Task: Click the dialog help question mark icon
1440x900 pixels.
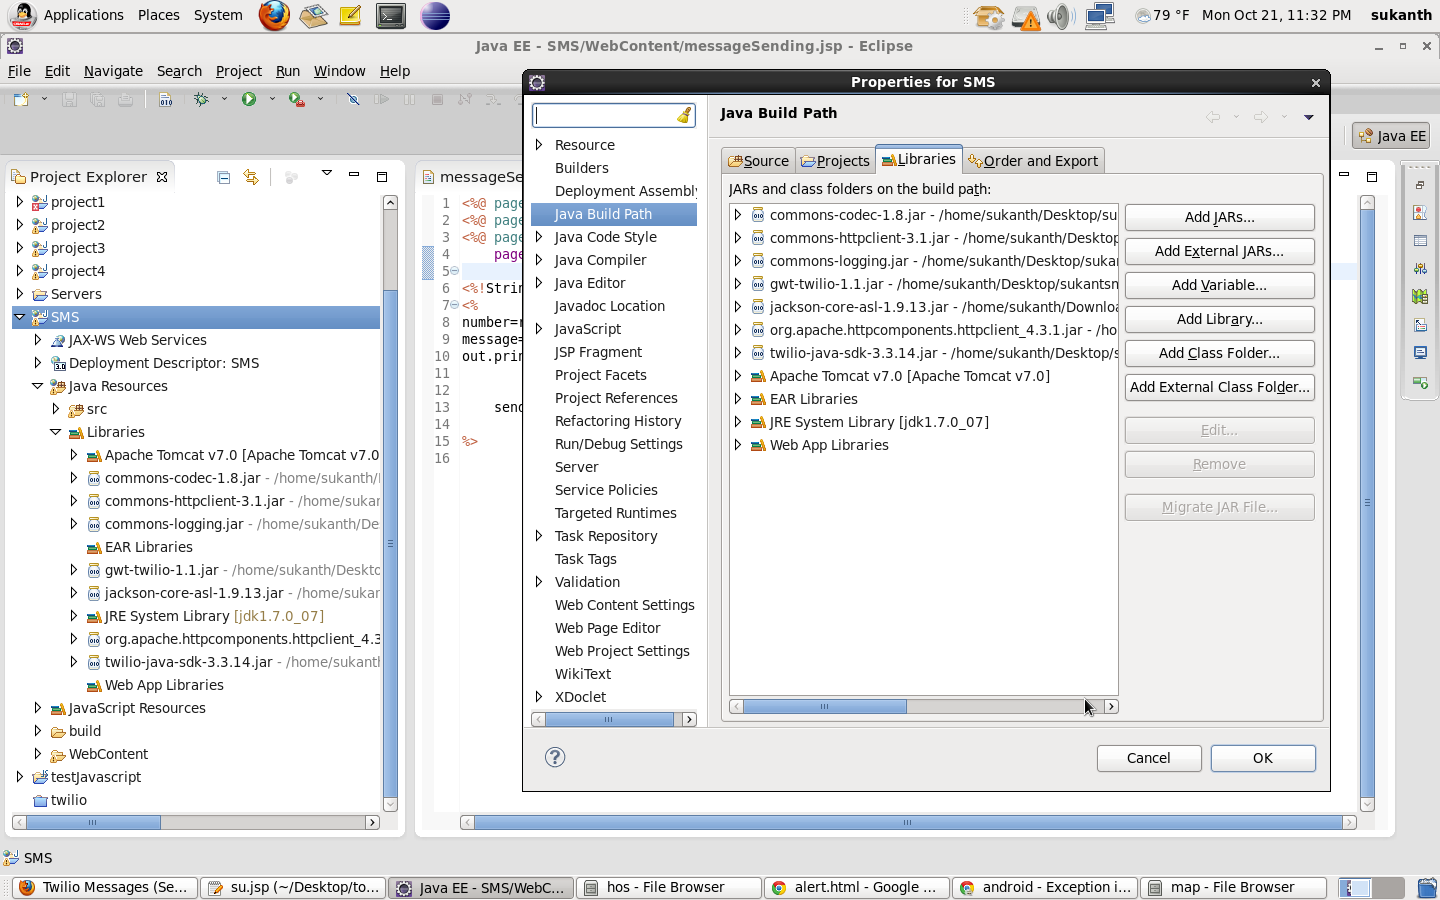Action: coord(555,757)
